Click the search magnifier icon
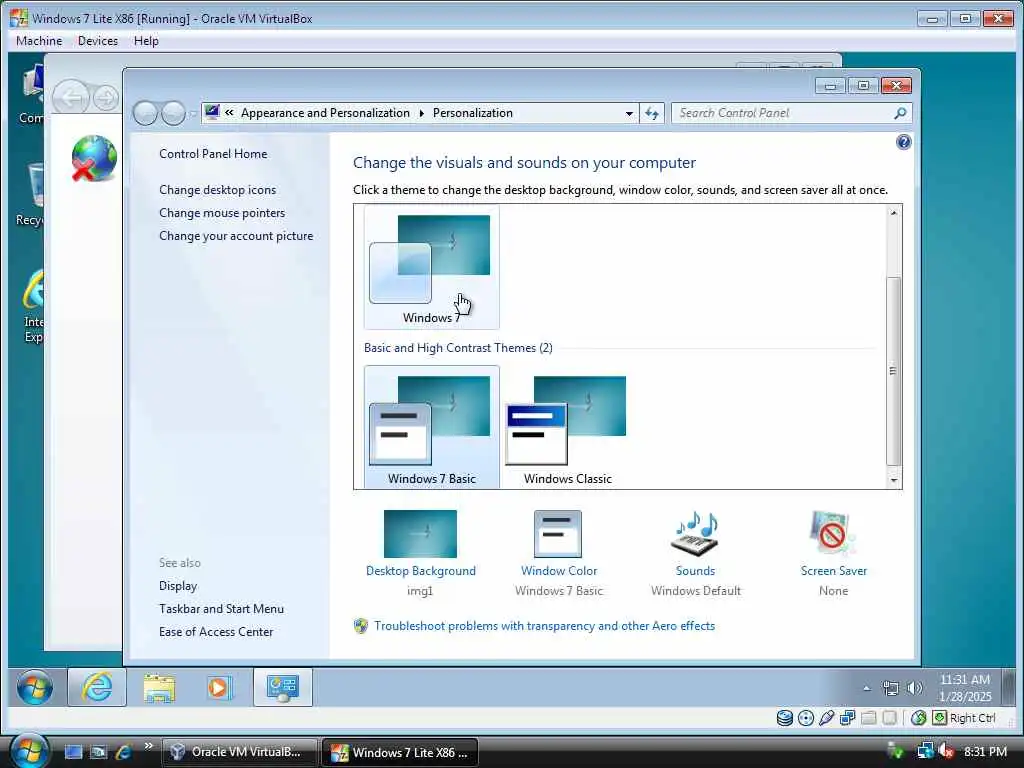This screenshot has width=1024, height=768. [x=900, y=113]
